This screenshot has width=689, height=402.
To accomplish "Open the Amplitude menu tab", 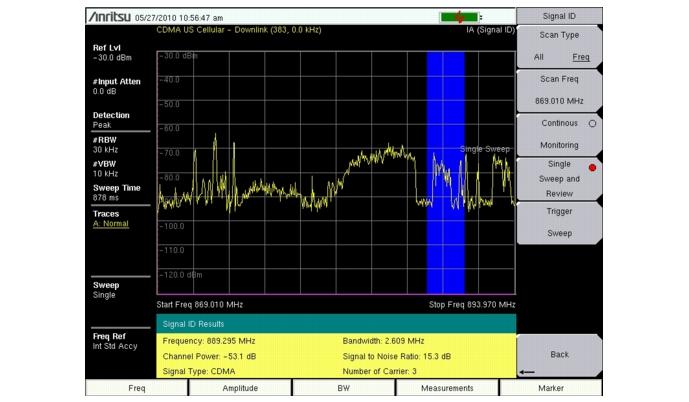I will pos(239,388).
